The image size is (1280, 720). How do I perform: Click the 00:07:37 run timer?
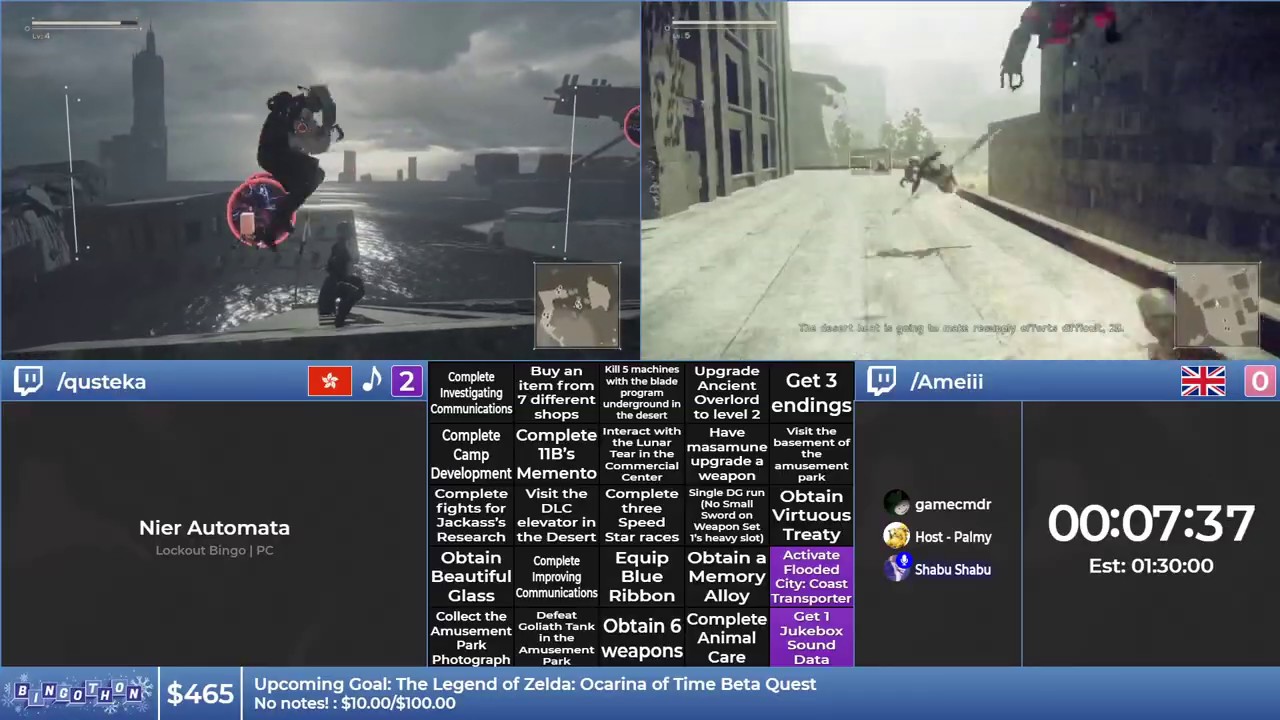click(1151, 524)
